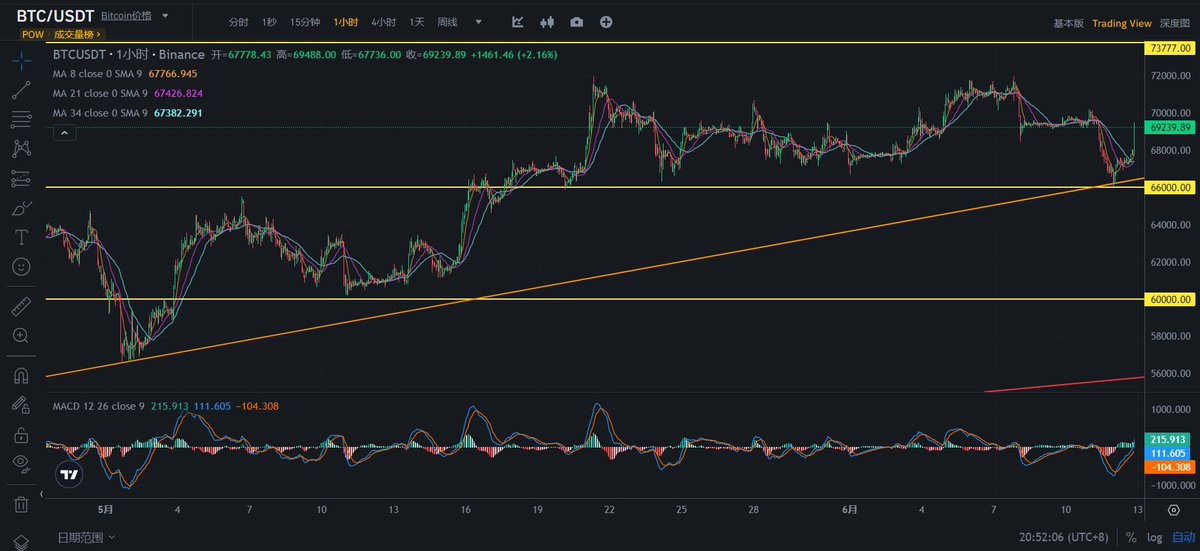Image resolution: width=1200 pixels, height=551 pixels.
Task: Click the 60000.00 price line label
Action: pyautogui.click(x=1168, y=299)
